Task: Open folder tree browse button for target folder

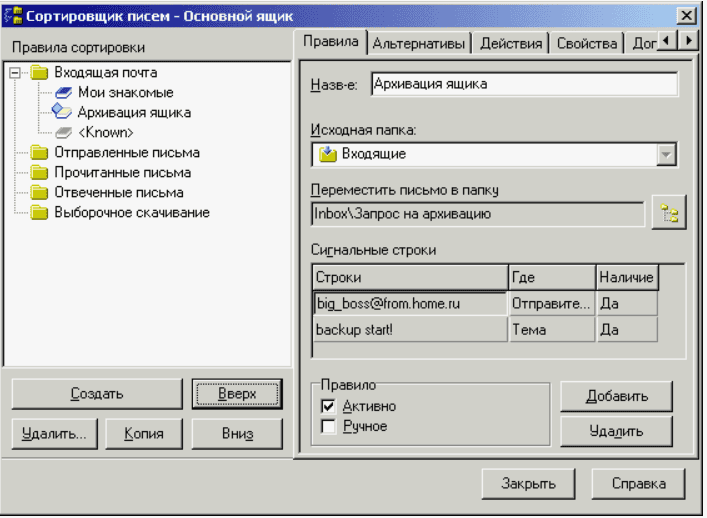Action: click(669, 213)
